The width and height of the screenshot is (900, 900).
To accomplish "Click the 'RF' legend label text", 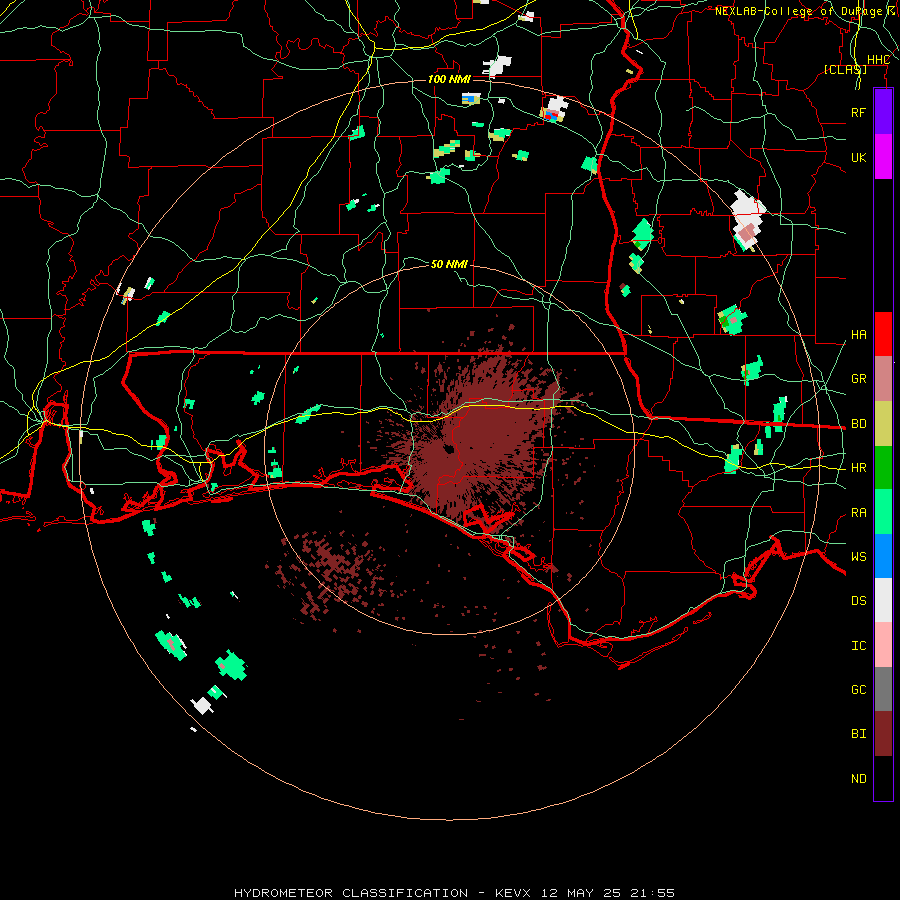I will 858,112.
